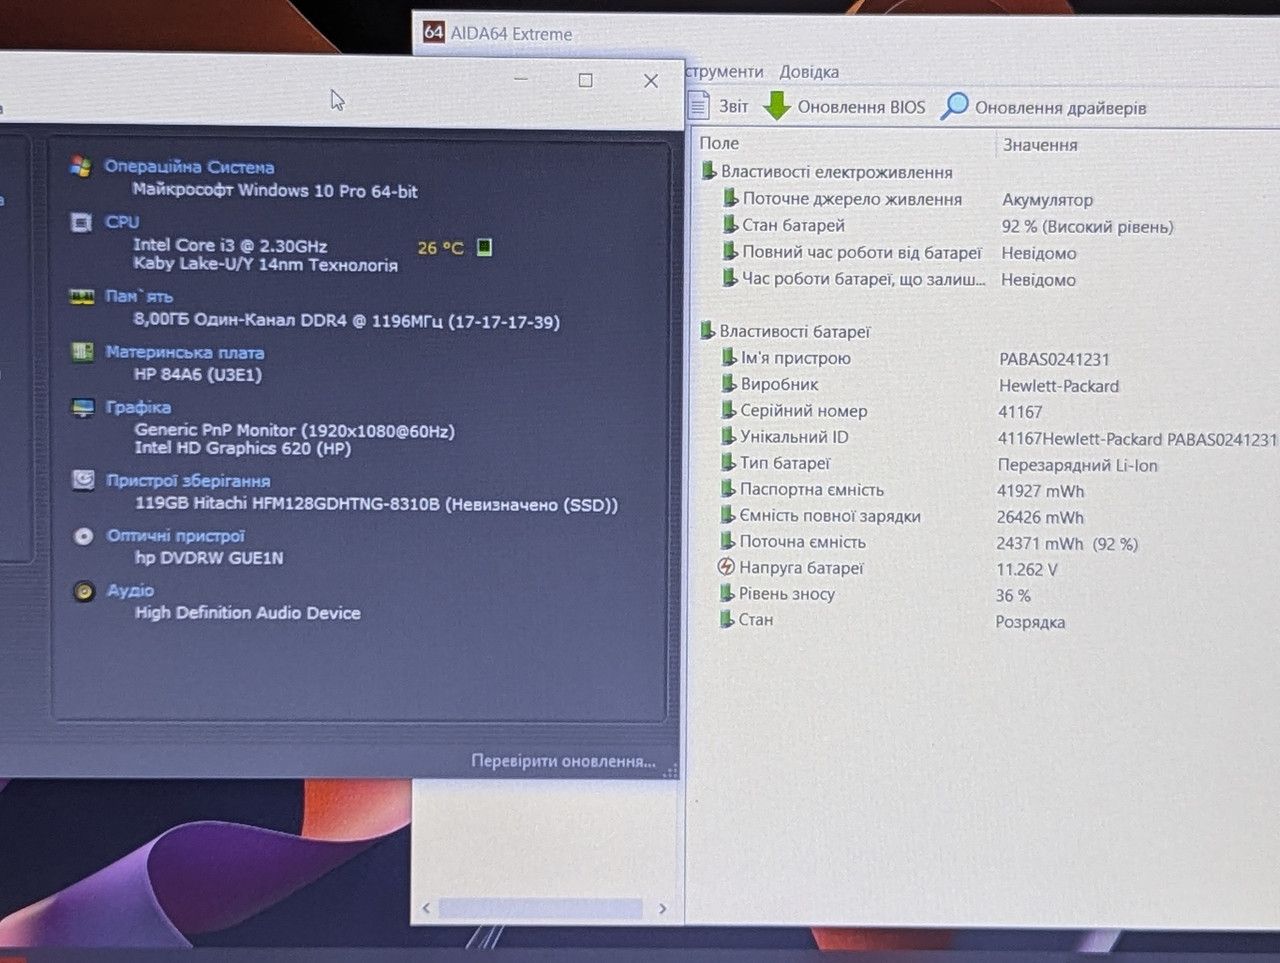Click the Оновлення драйверів magnifier icon
This screenshot has height=963, width=1280.
pyautogui.click(x=955, y=106)
